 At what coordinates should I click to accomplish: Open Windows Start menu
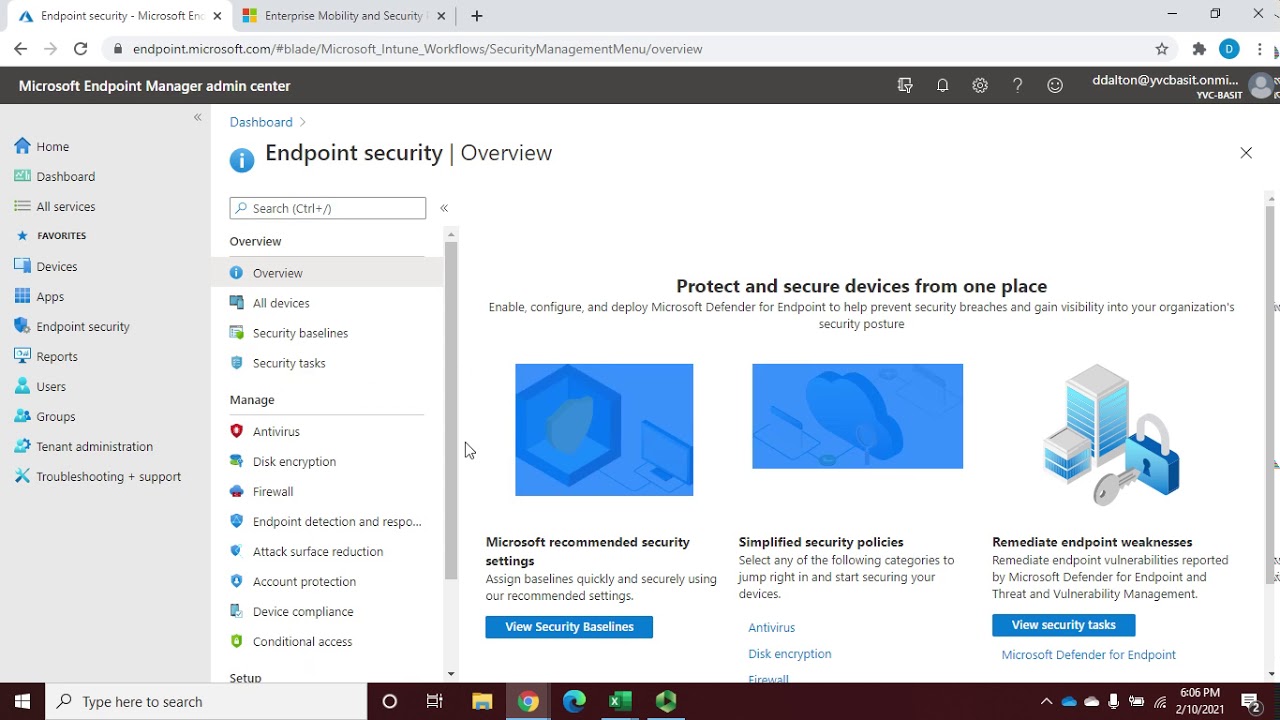tap(22, 701)
